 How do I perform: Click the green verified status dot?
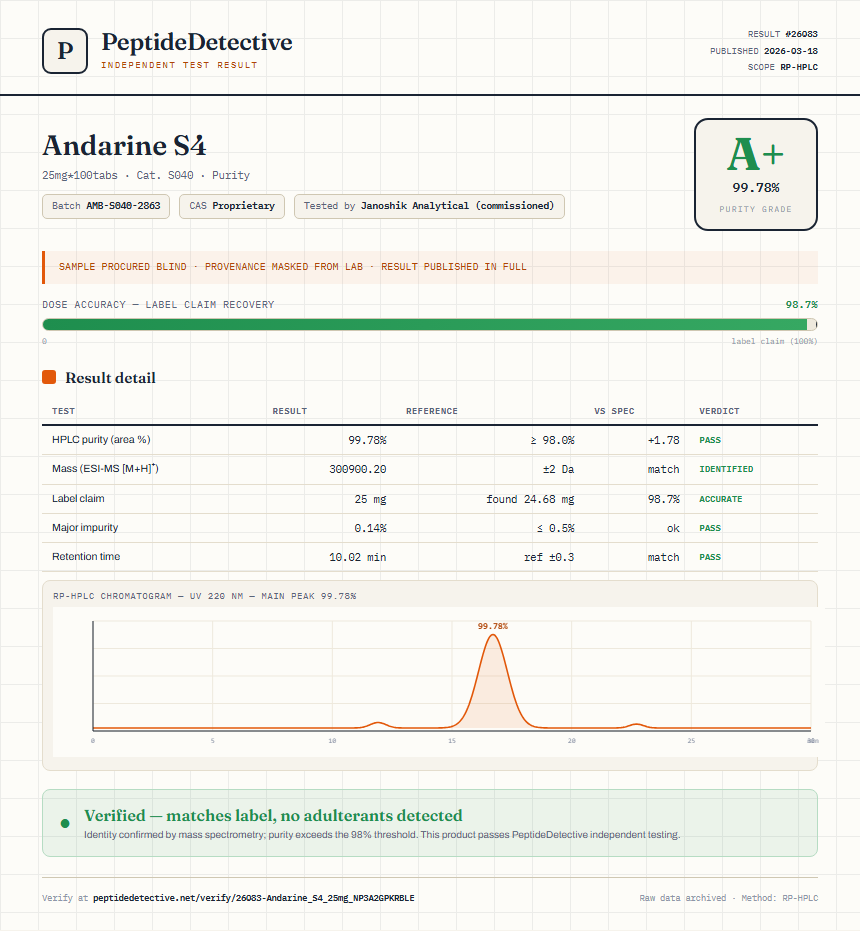tap(65, 823)
